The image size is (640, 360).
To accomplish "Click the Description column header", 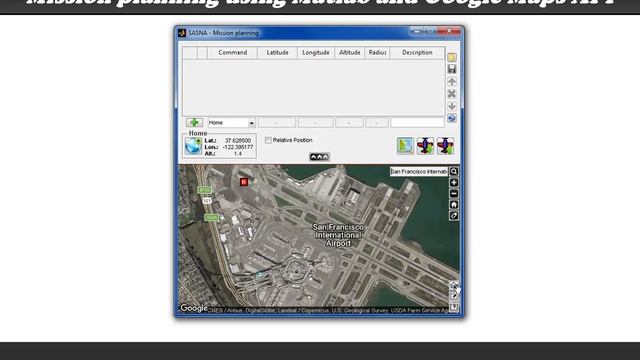I will (x=417, y=53).
